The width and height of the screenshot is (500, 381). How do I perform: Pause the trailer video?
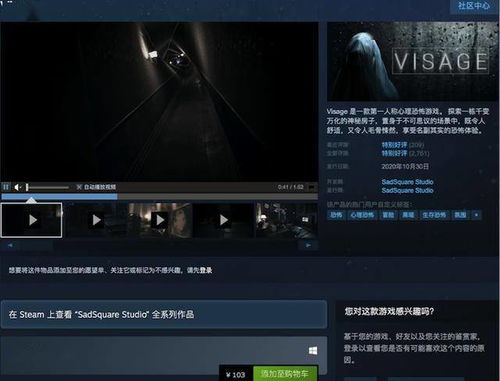pyautogui.click(x=6, y=187)
